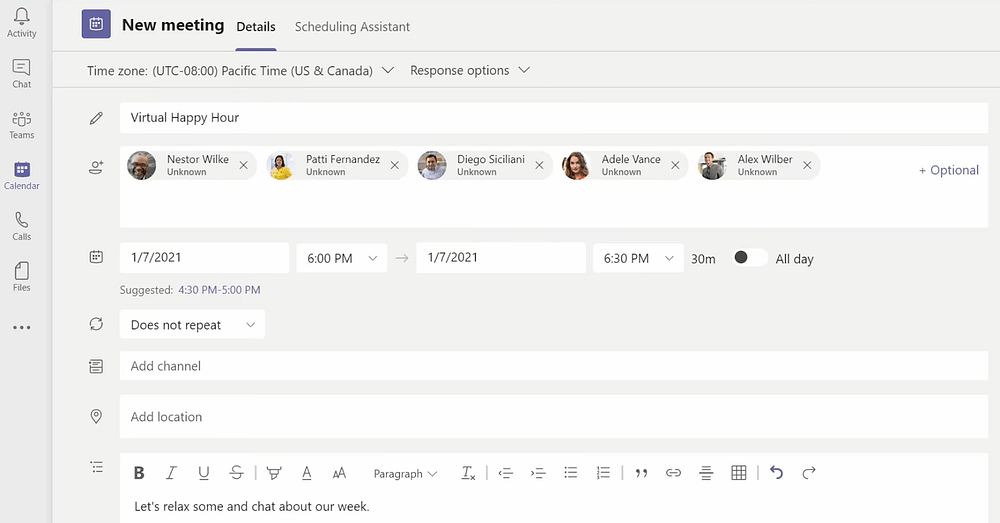Open Calls in the sidebar
Image resolution: width=1000 pixels, height=523 pixels.
pos(22,226)
